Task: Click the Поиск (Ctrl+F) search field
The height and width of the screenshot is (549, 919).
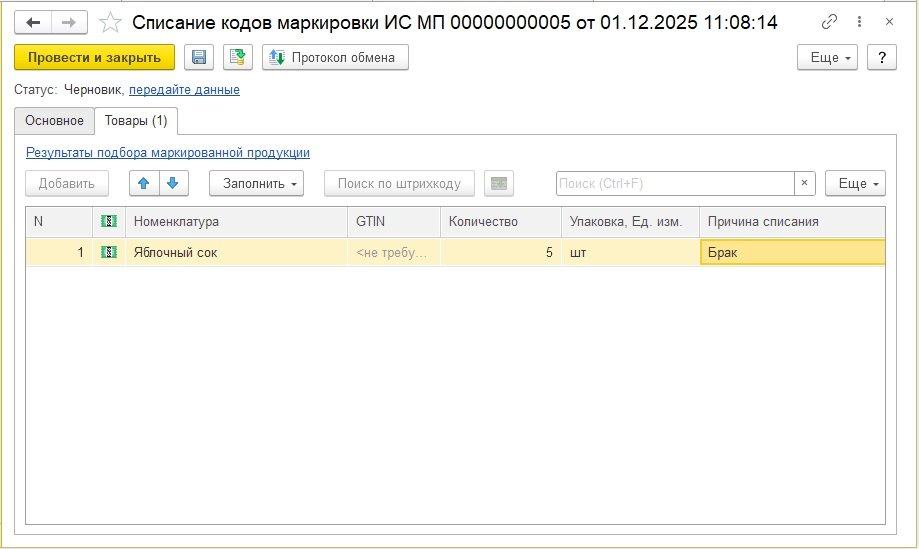Action: click(x=675, y=183)
